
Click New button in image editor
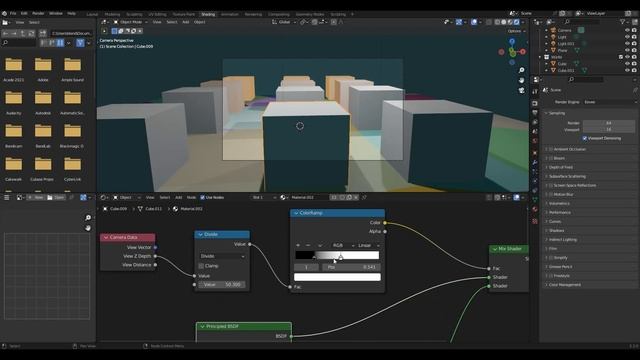[x=36, y=198]
